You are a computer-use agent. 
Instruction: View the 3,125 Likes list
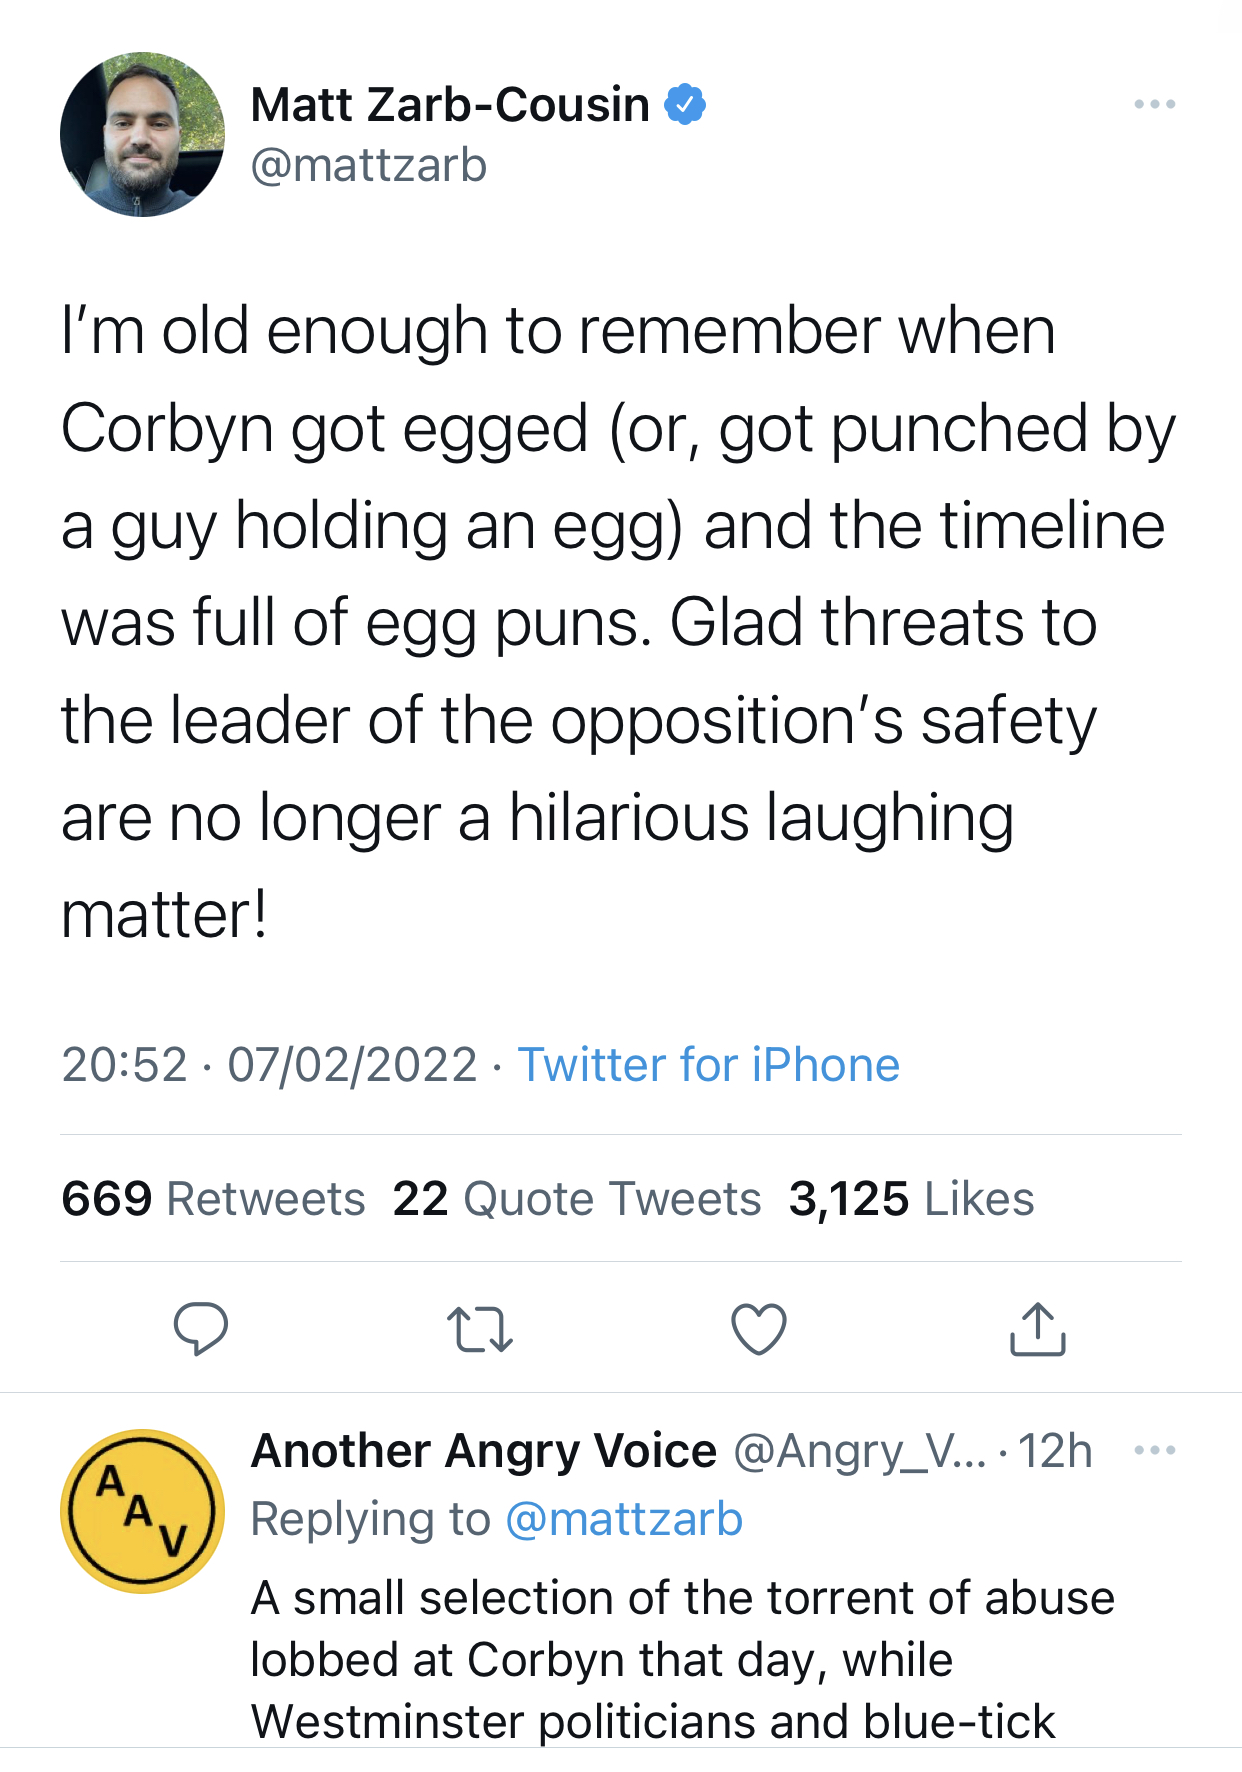click(911, 1198)
